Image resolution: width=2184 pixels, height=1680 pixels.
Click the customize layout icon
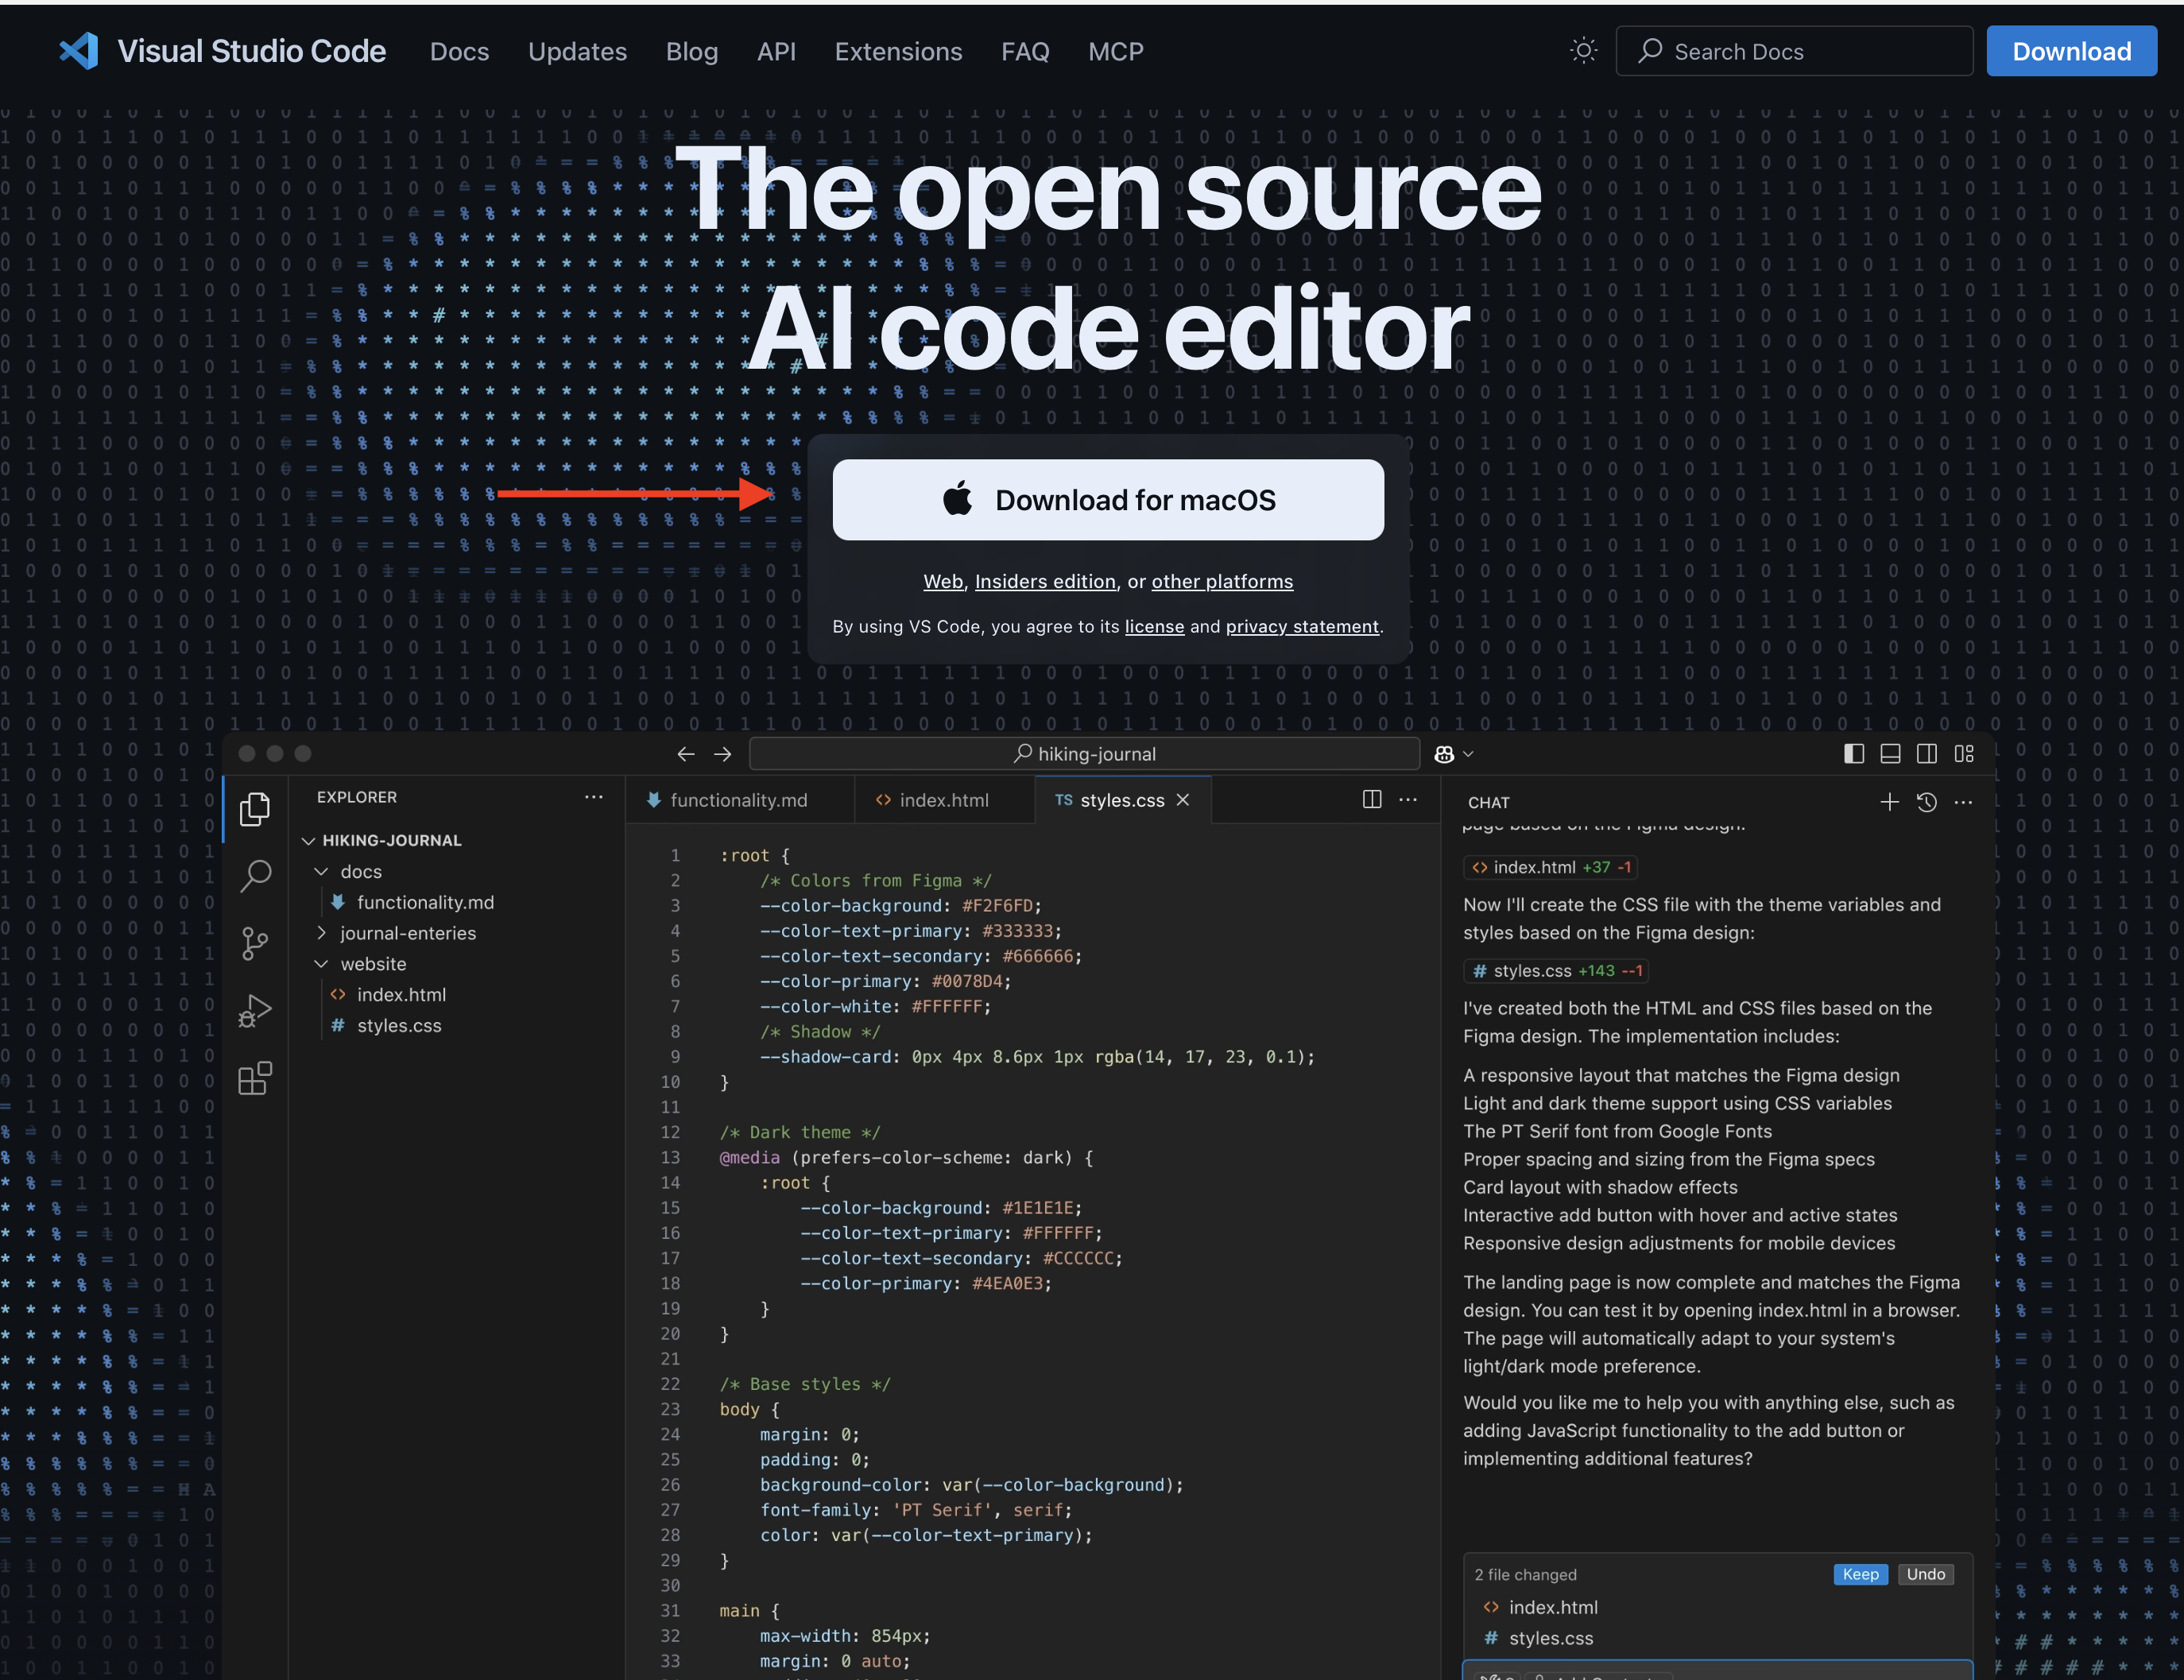(1964, 754)
